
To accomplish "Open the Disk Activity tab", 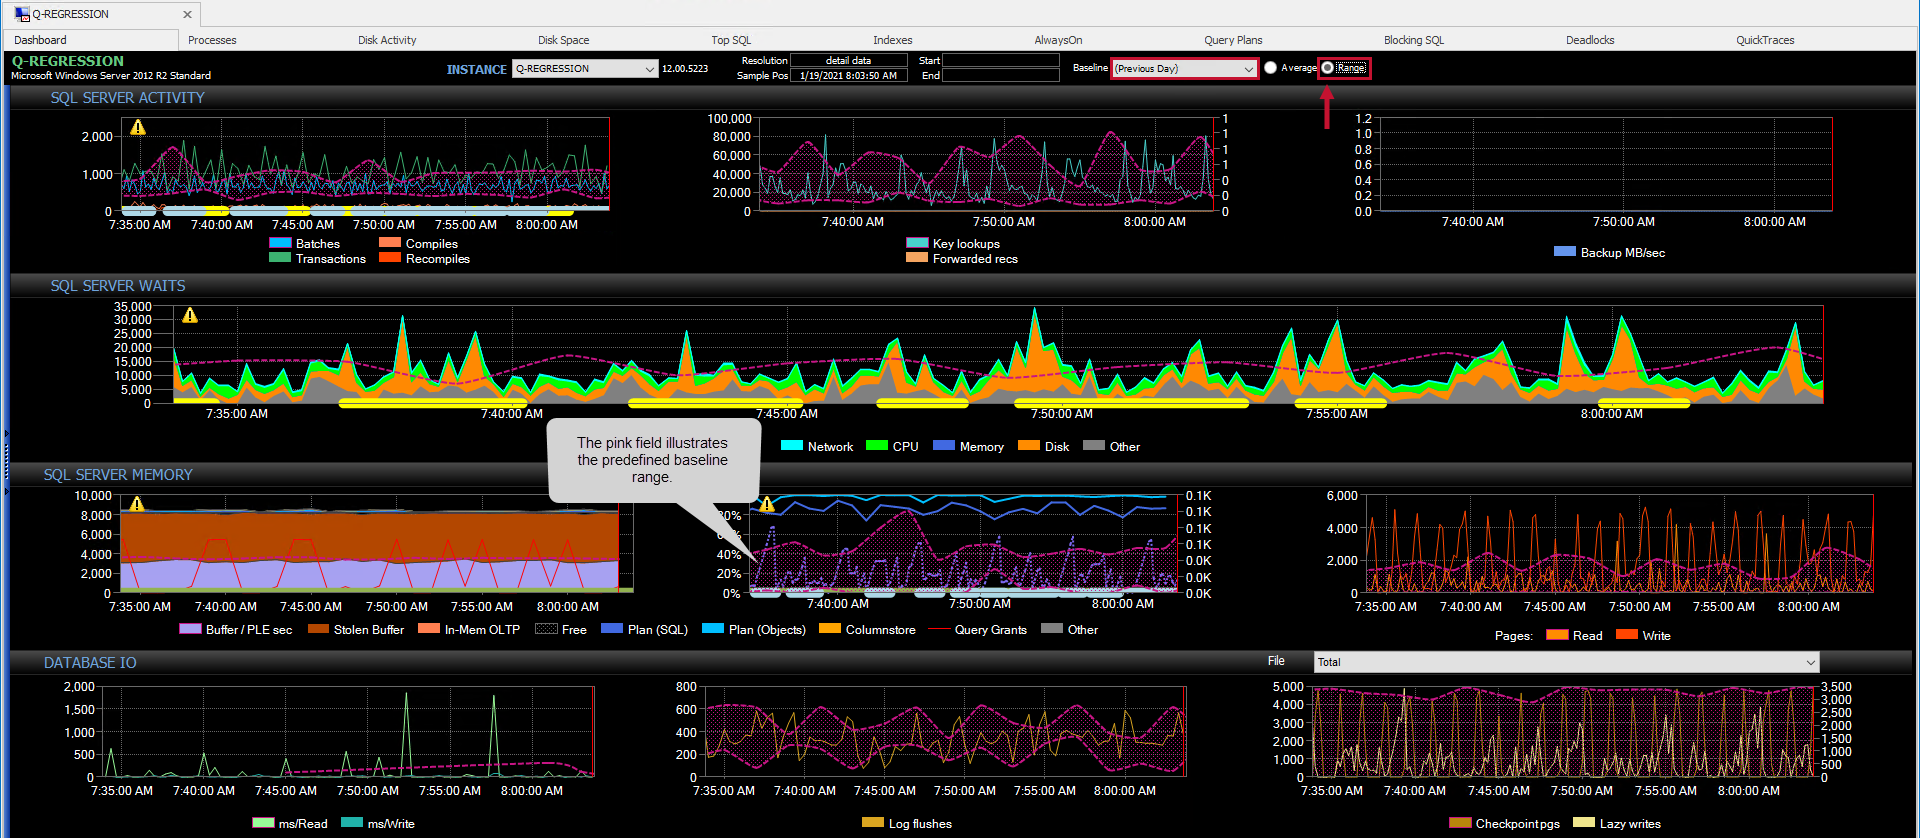I will pyautogui.click(x=387, y=40).
